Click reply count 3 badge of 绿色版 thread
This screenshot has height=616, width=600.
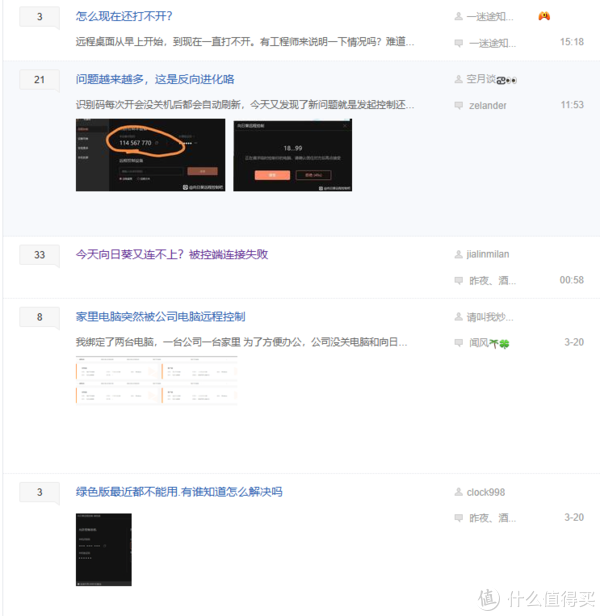coord(39,492)
